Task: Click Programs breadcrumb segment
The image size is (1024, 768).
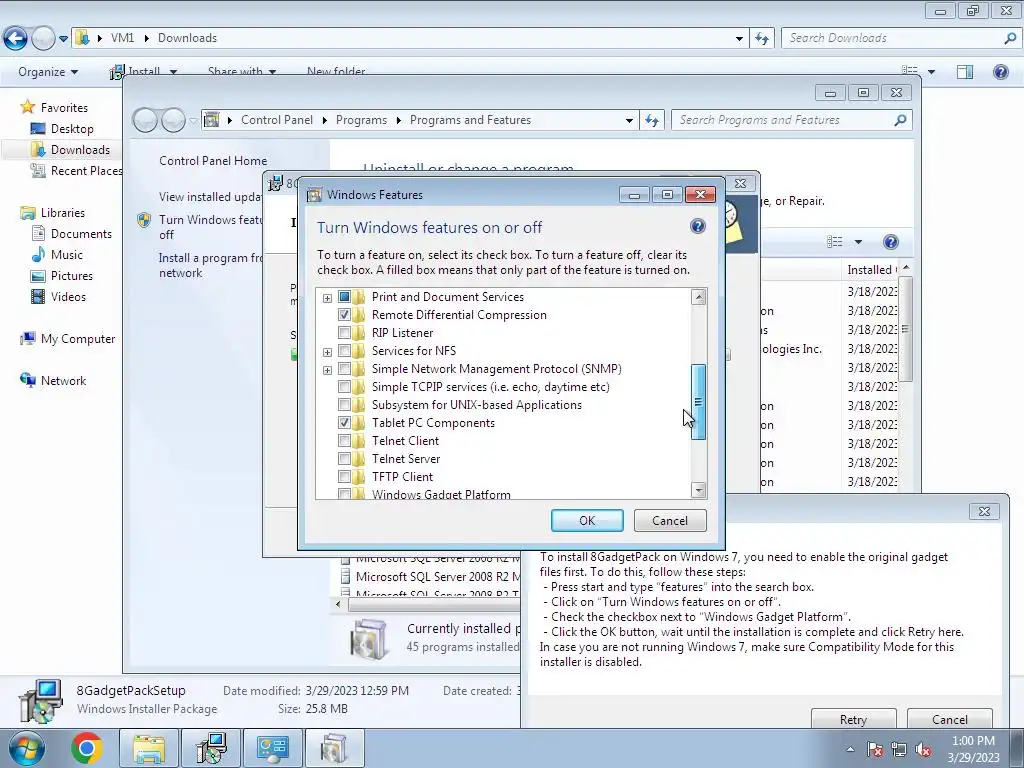Action: (361, 120)
